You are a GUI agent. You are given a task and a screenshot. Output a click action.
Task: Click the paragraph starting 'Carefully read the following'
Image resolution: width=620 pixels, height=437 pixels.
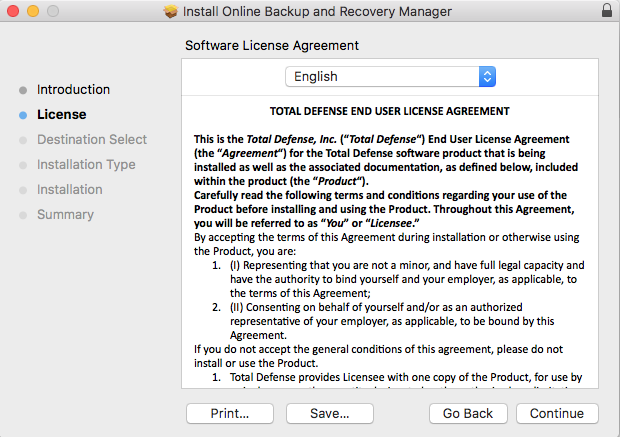click(x=384, y=209)
